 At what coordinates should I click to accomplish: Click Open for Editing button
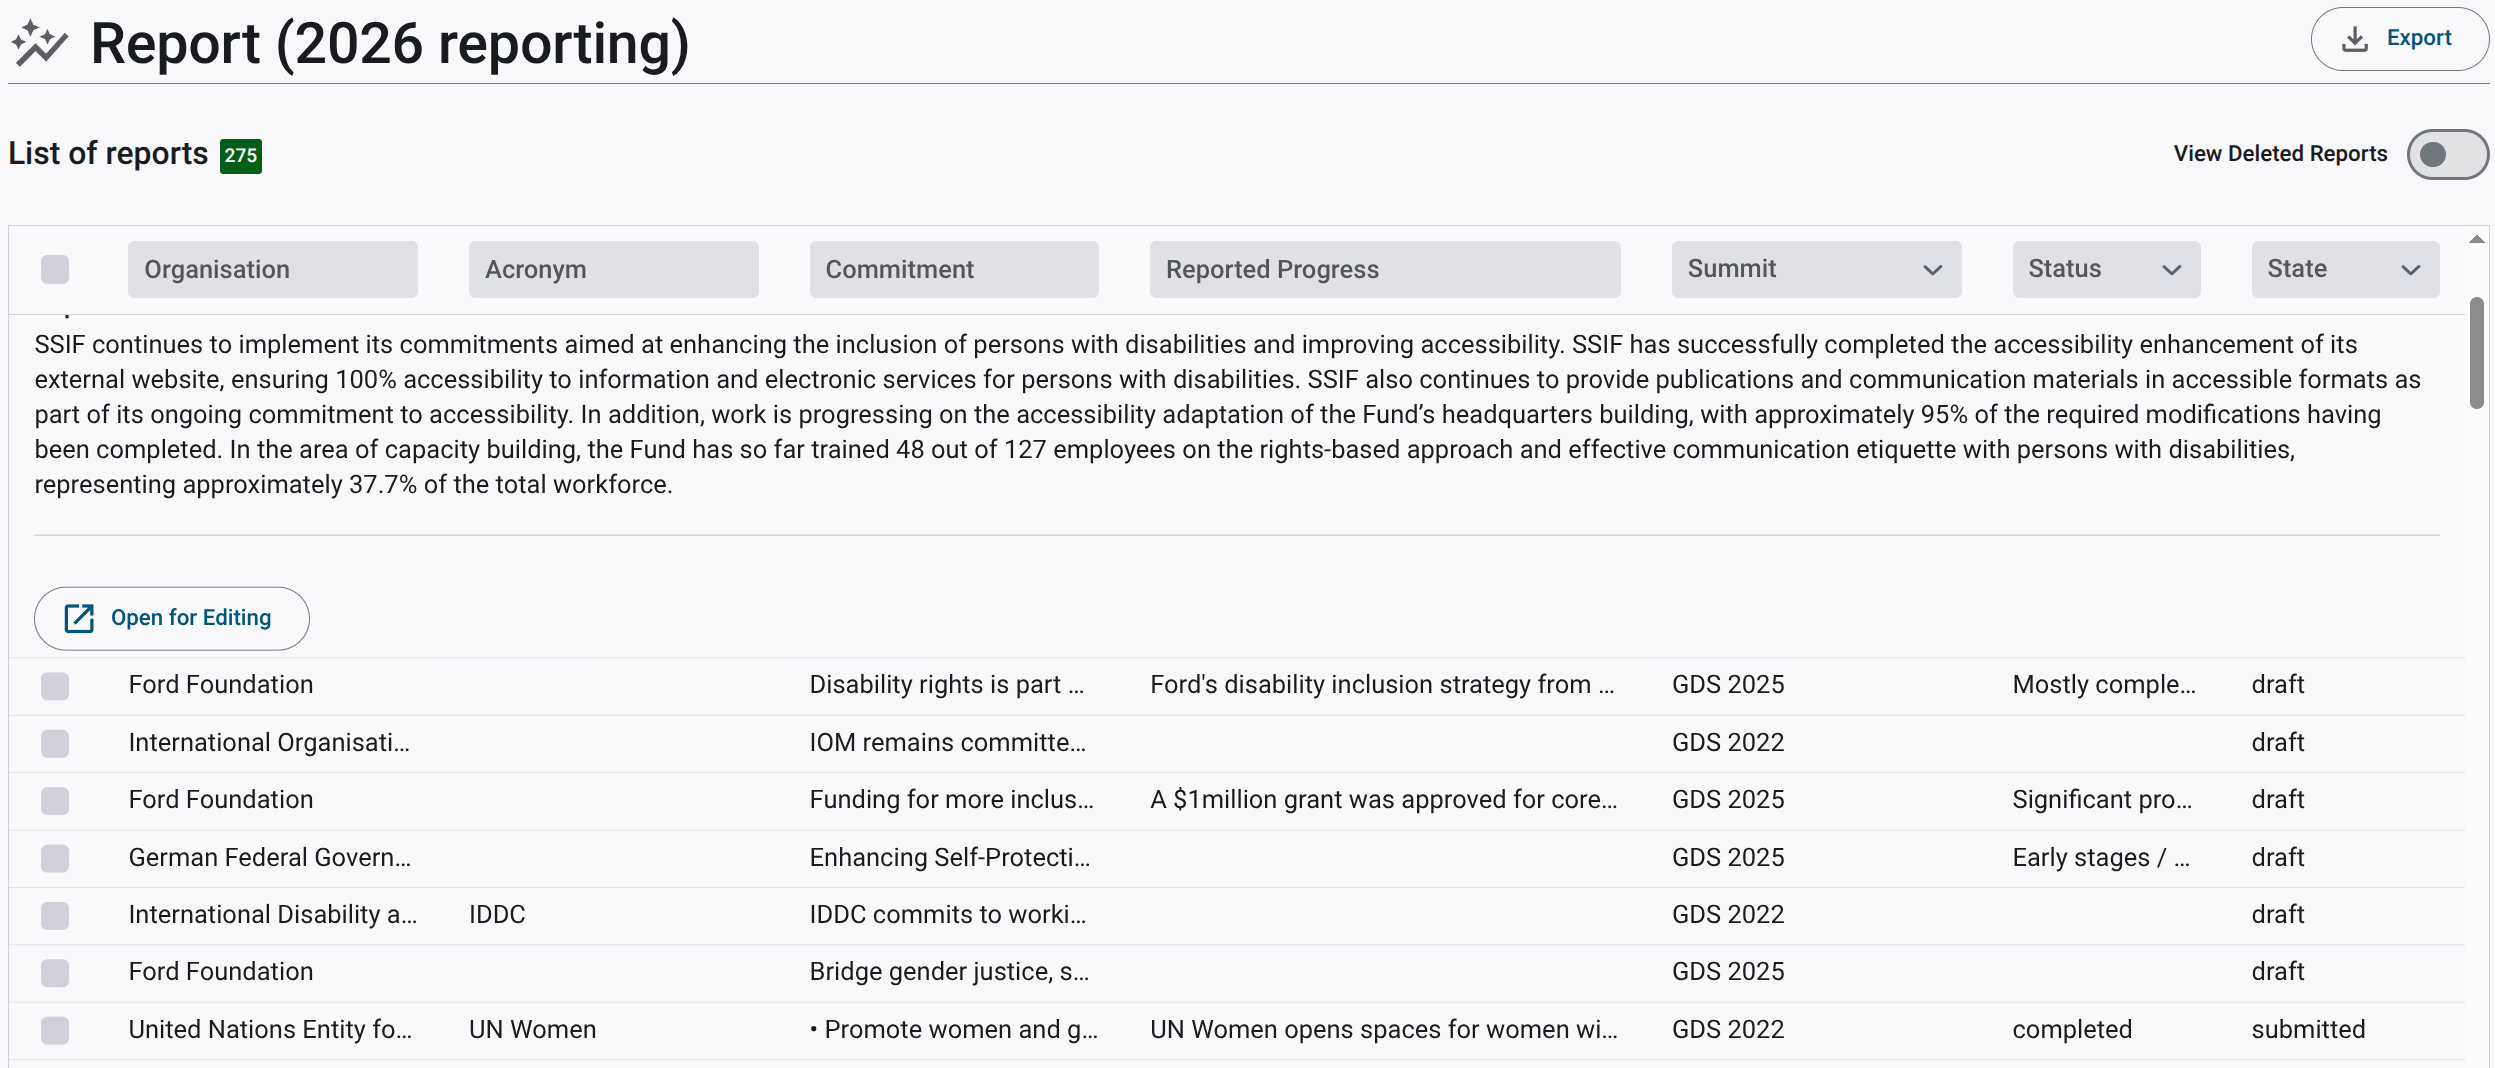[x=172, y=618]
